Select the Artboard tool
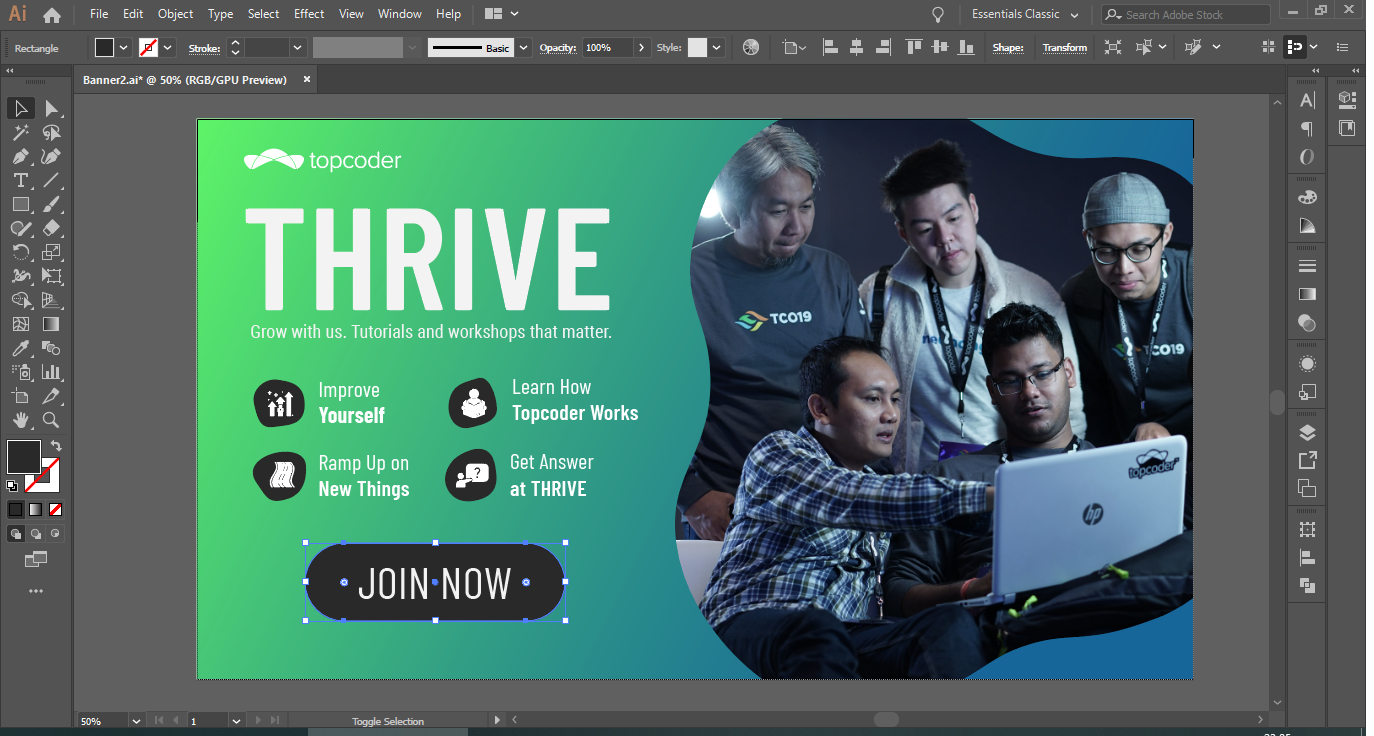Image resolution: width=1374 pixels, height=736 pixels. click(21, 396)
